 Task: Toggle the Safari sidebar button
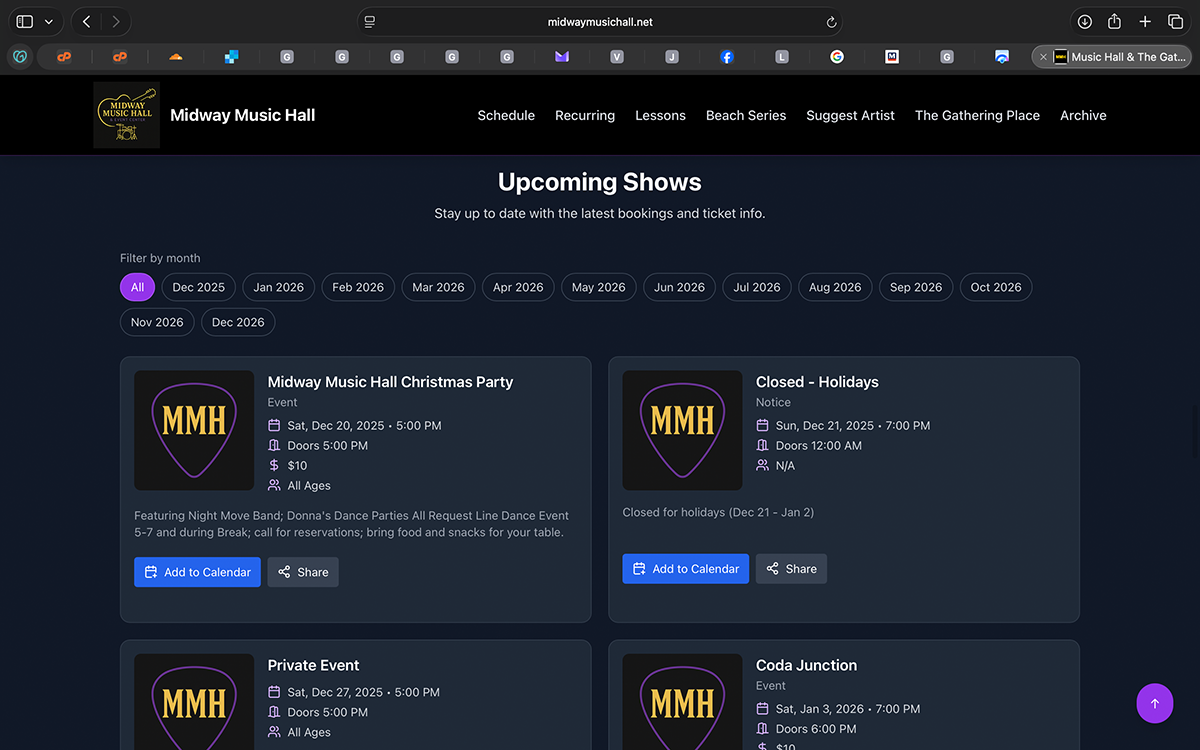pyautogui.click(x=25, y=21)
